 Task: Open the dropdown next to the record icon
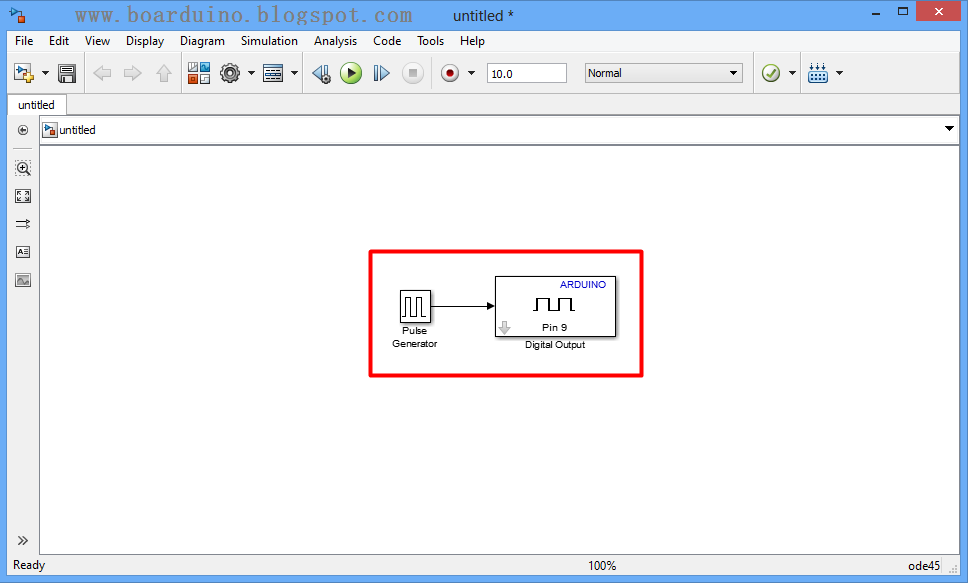tap(470, 72)
